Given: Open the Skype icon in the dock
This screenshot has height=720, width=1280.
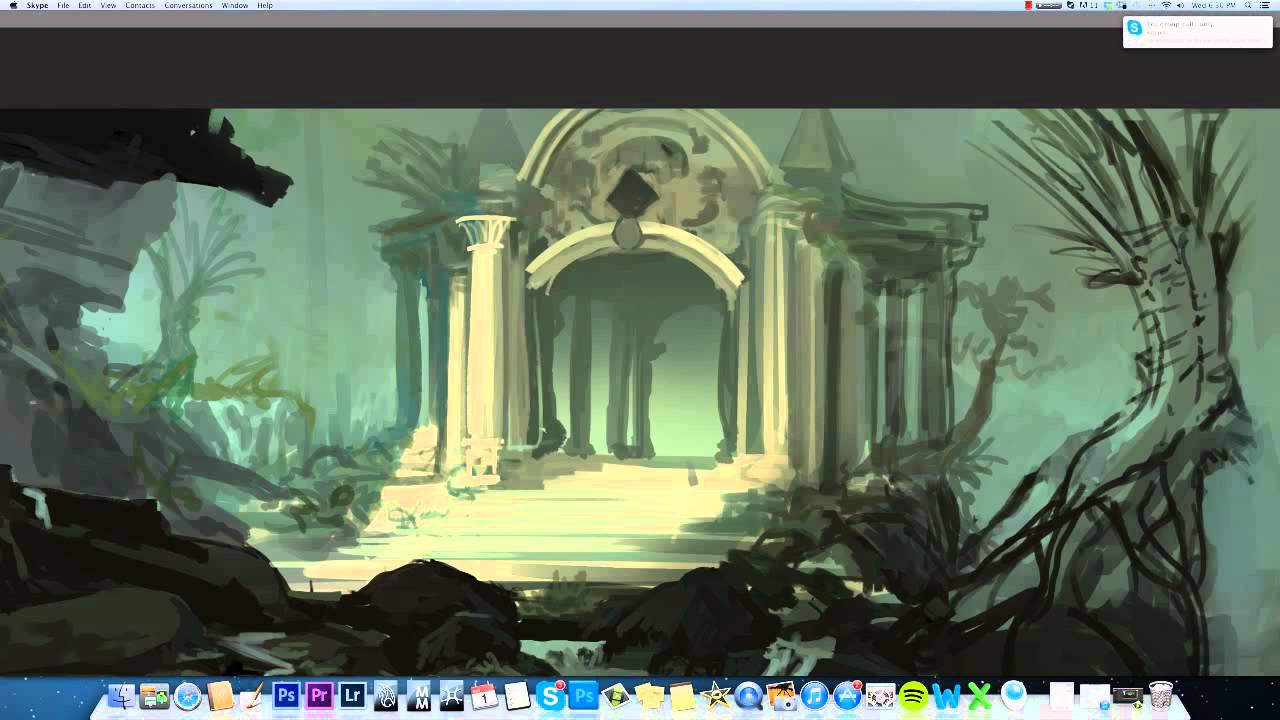Looking at the screenshot, I should pos(550,695).
